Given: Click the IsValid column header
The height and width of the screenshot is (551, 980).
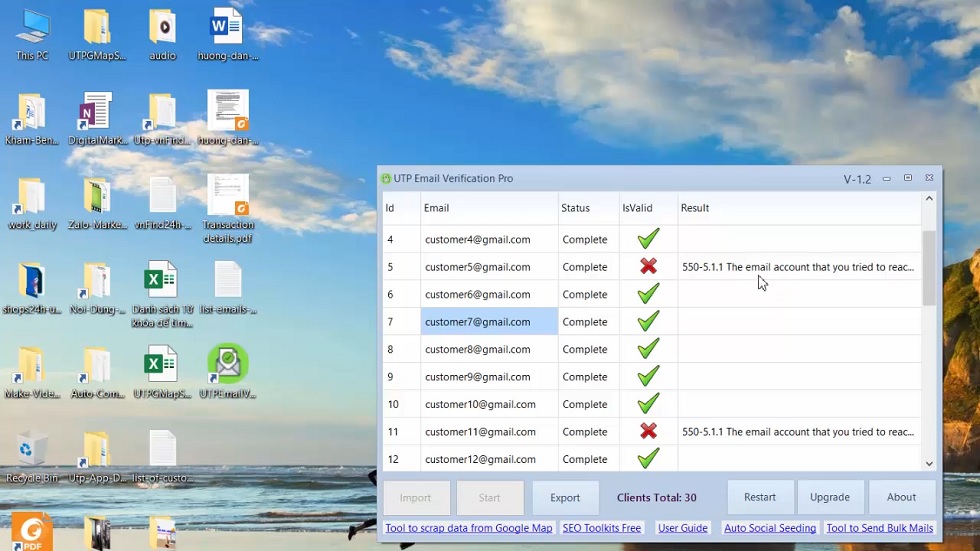Looking at the screenshot, I should point(637,208).
